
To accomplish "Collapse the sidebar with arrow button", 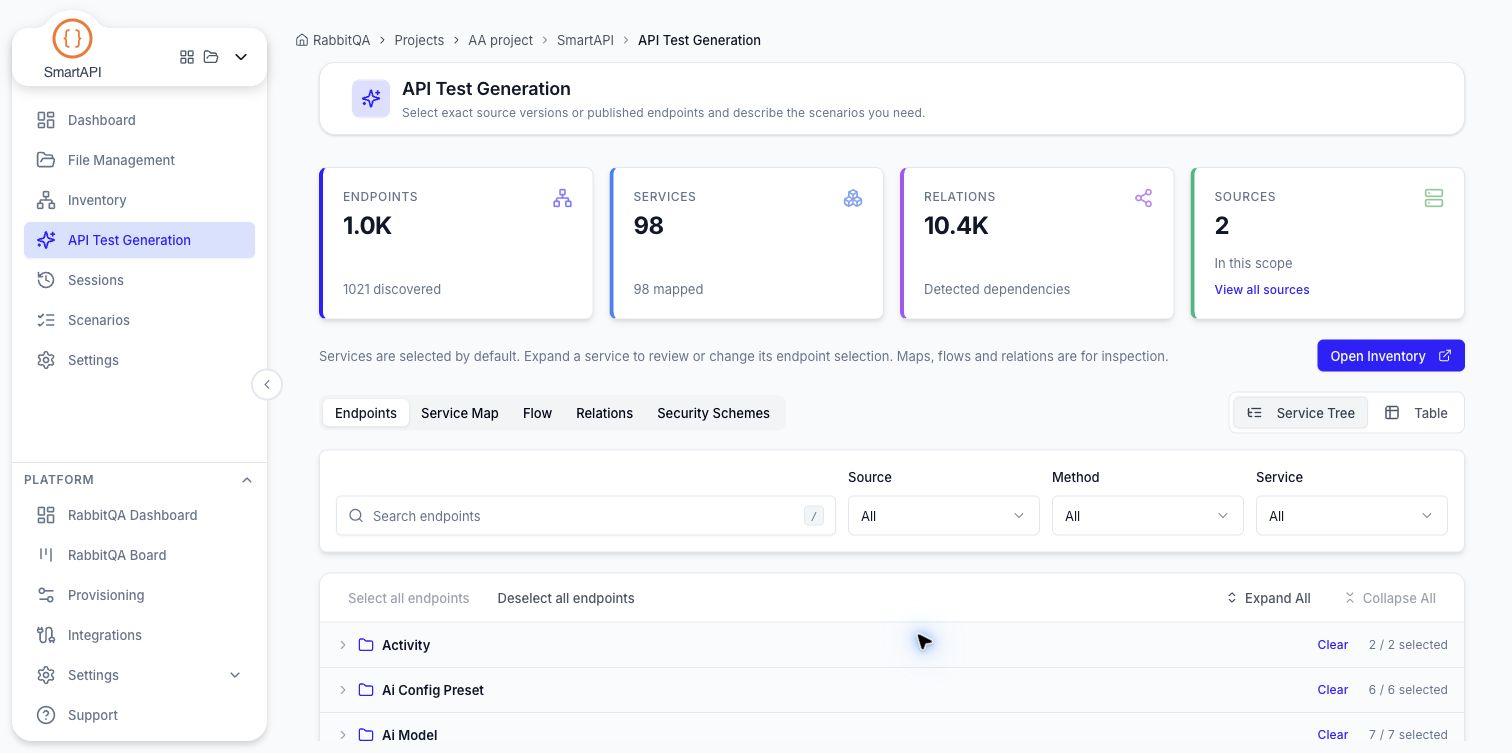I will coord(267,384).
